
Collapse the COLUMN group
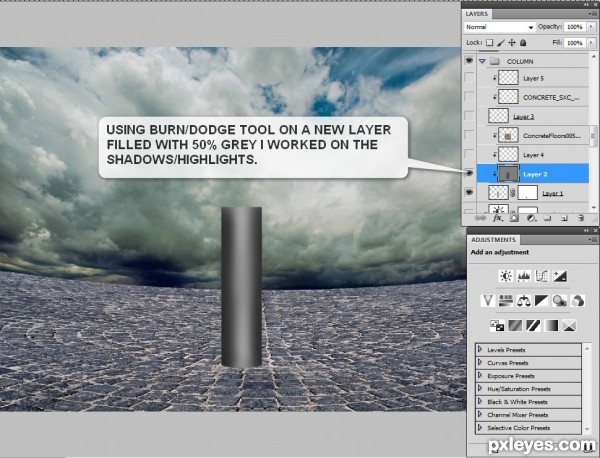click(x=482, y=61)
